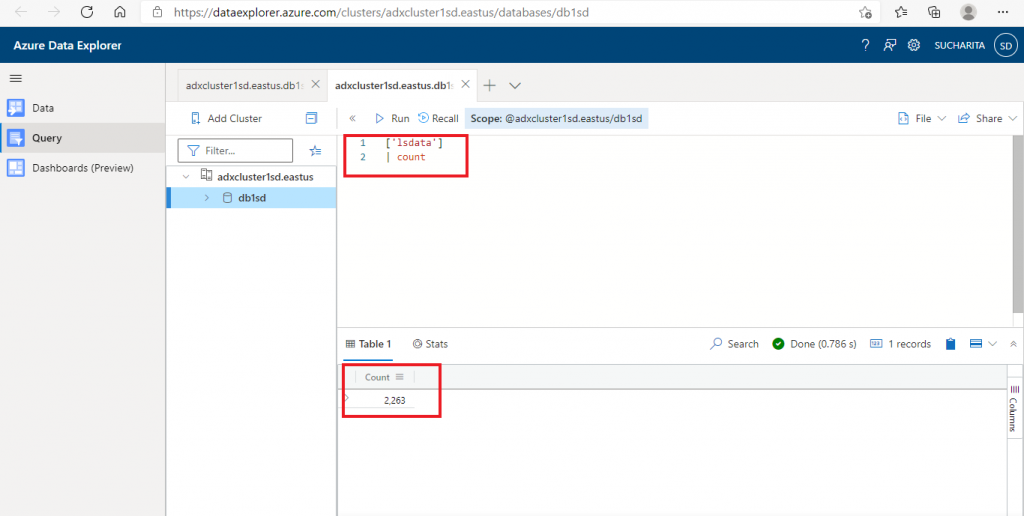Click the count operator on line 2
1024x516 pixels.
[411, 157]
